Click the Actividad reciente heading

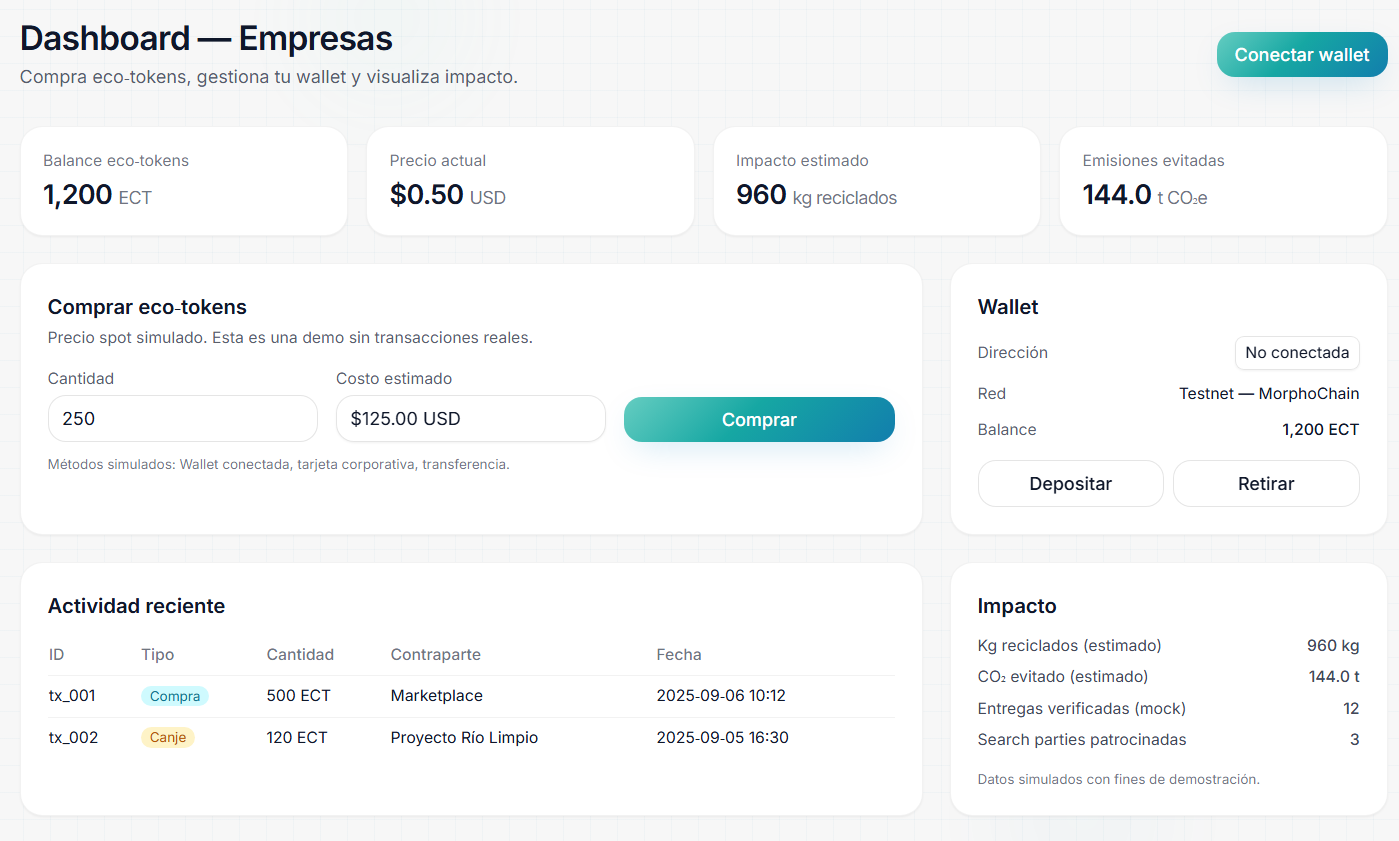tap(136, 606)
